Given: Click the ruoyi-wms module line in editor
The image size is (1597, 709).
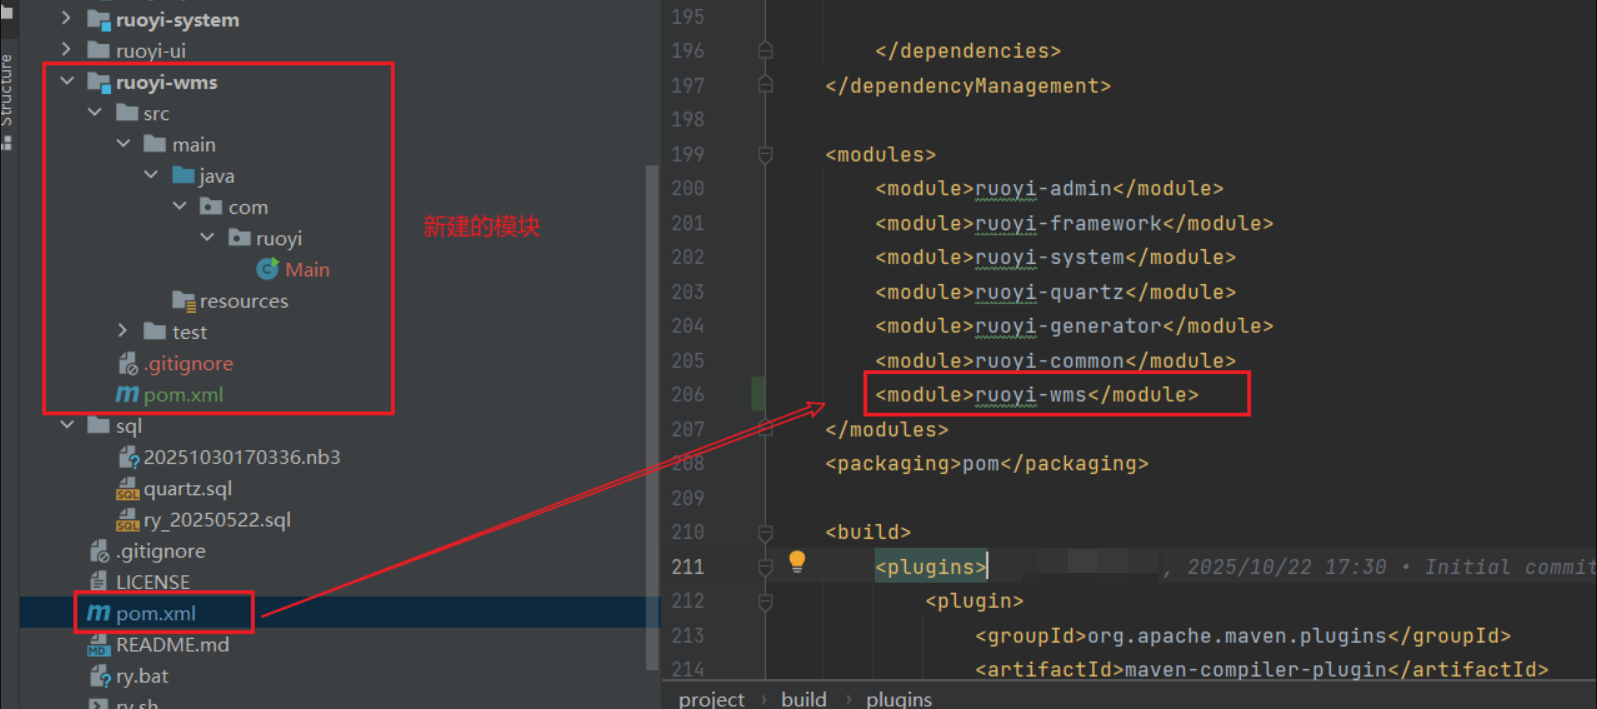Looking at the screenshot, I should click(x=1037, y=394).
